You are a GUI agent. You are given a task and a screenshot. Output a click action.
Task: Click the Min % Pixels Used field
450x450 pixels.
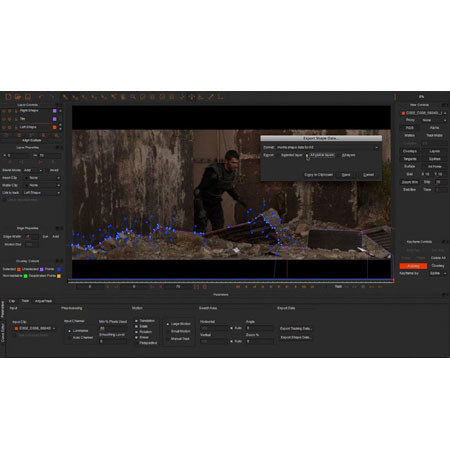112,328
